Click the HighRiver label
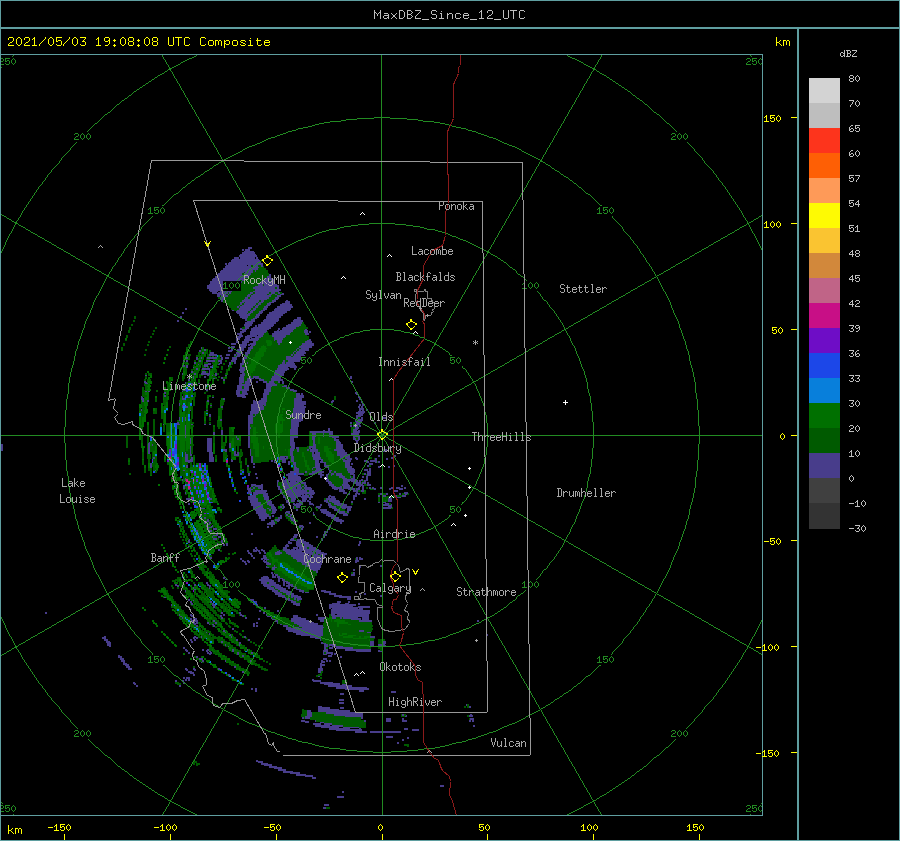 click(x=415, y=702)
